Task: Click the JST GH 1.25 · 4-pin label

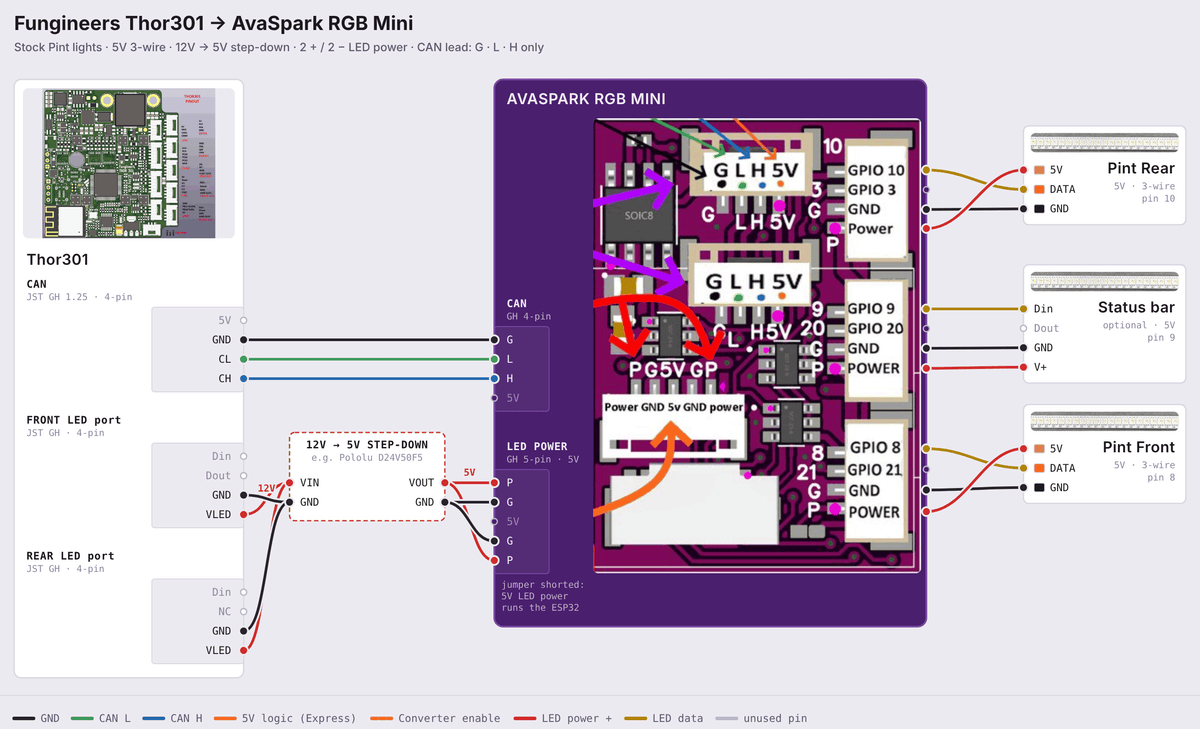Action: tap(79, 297)
